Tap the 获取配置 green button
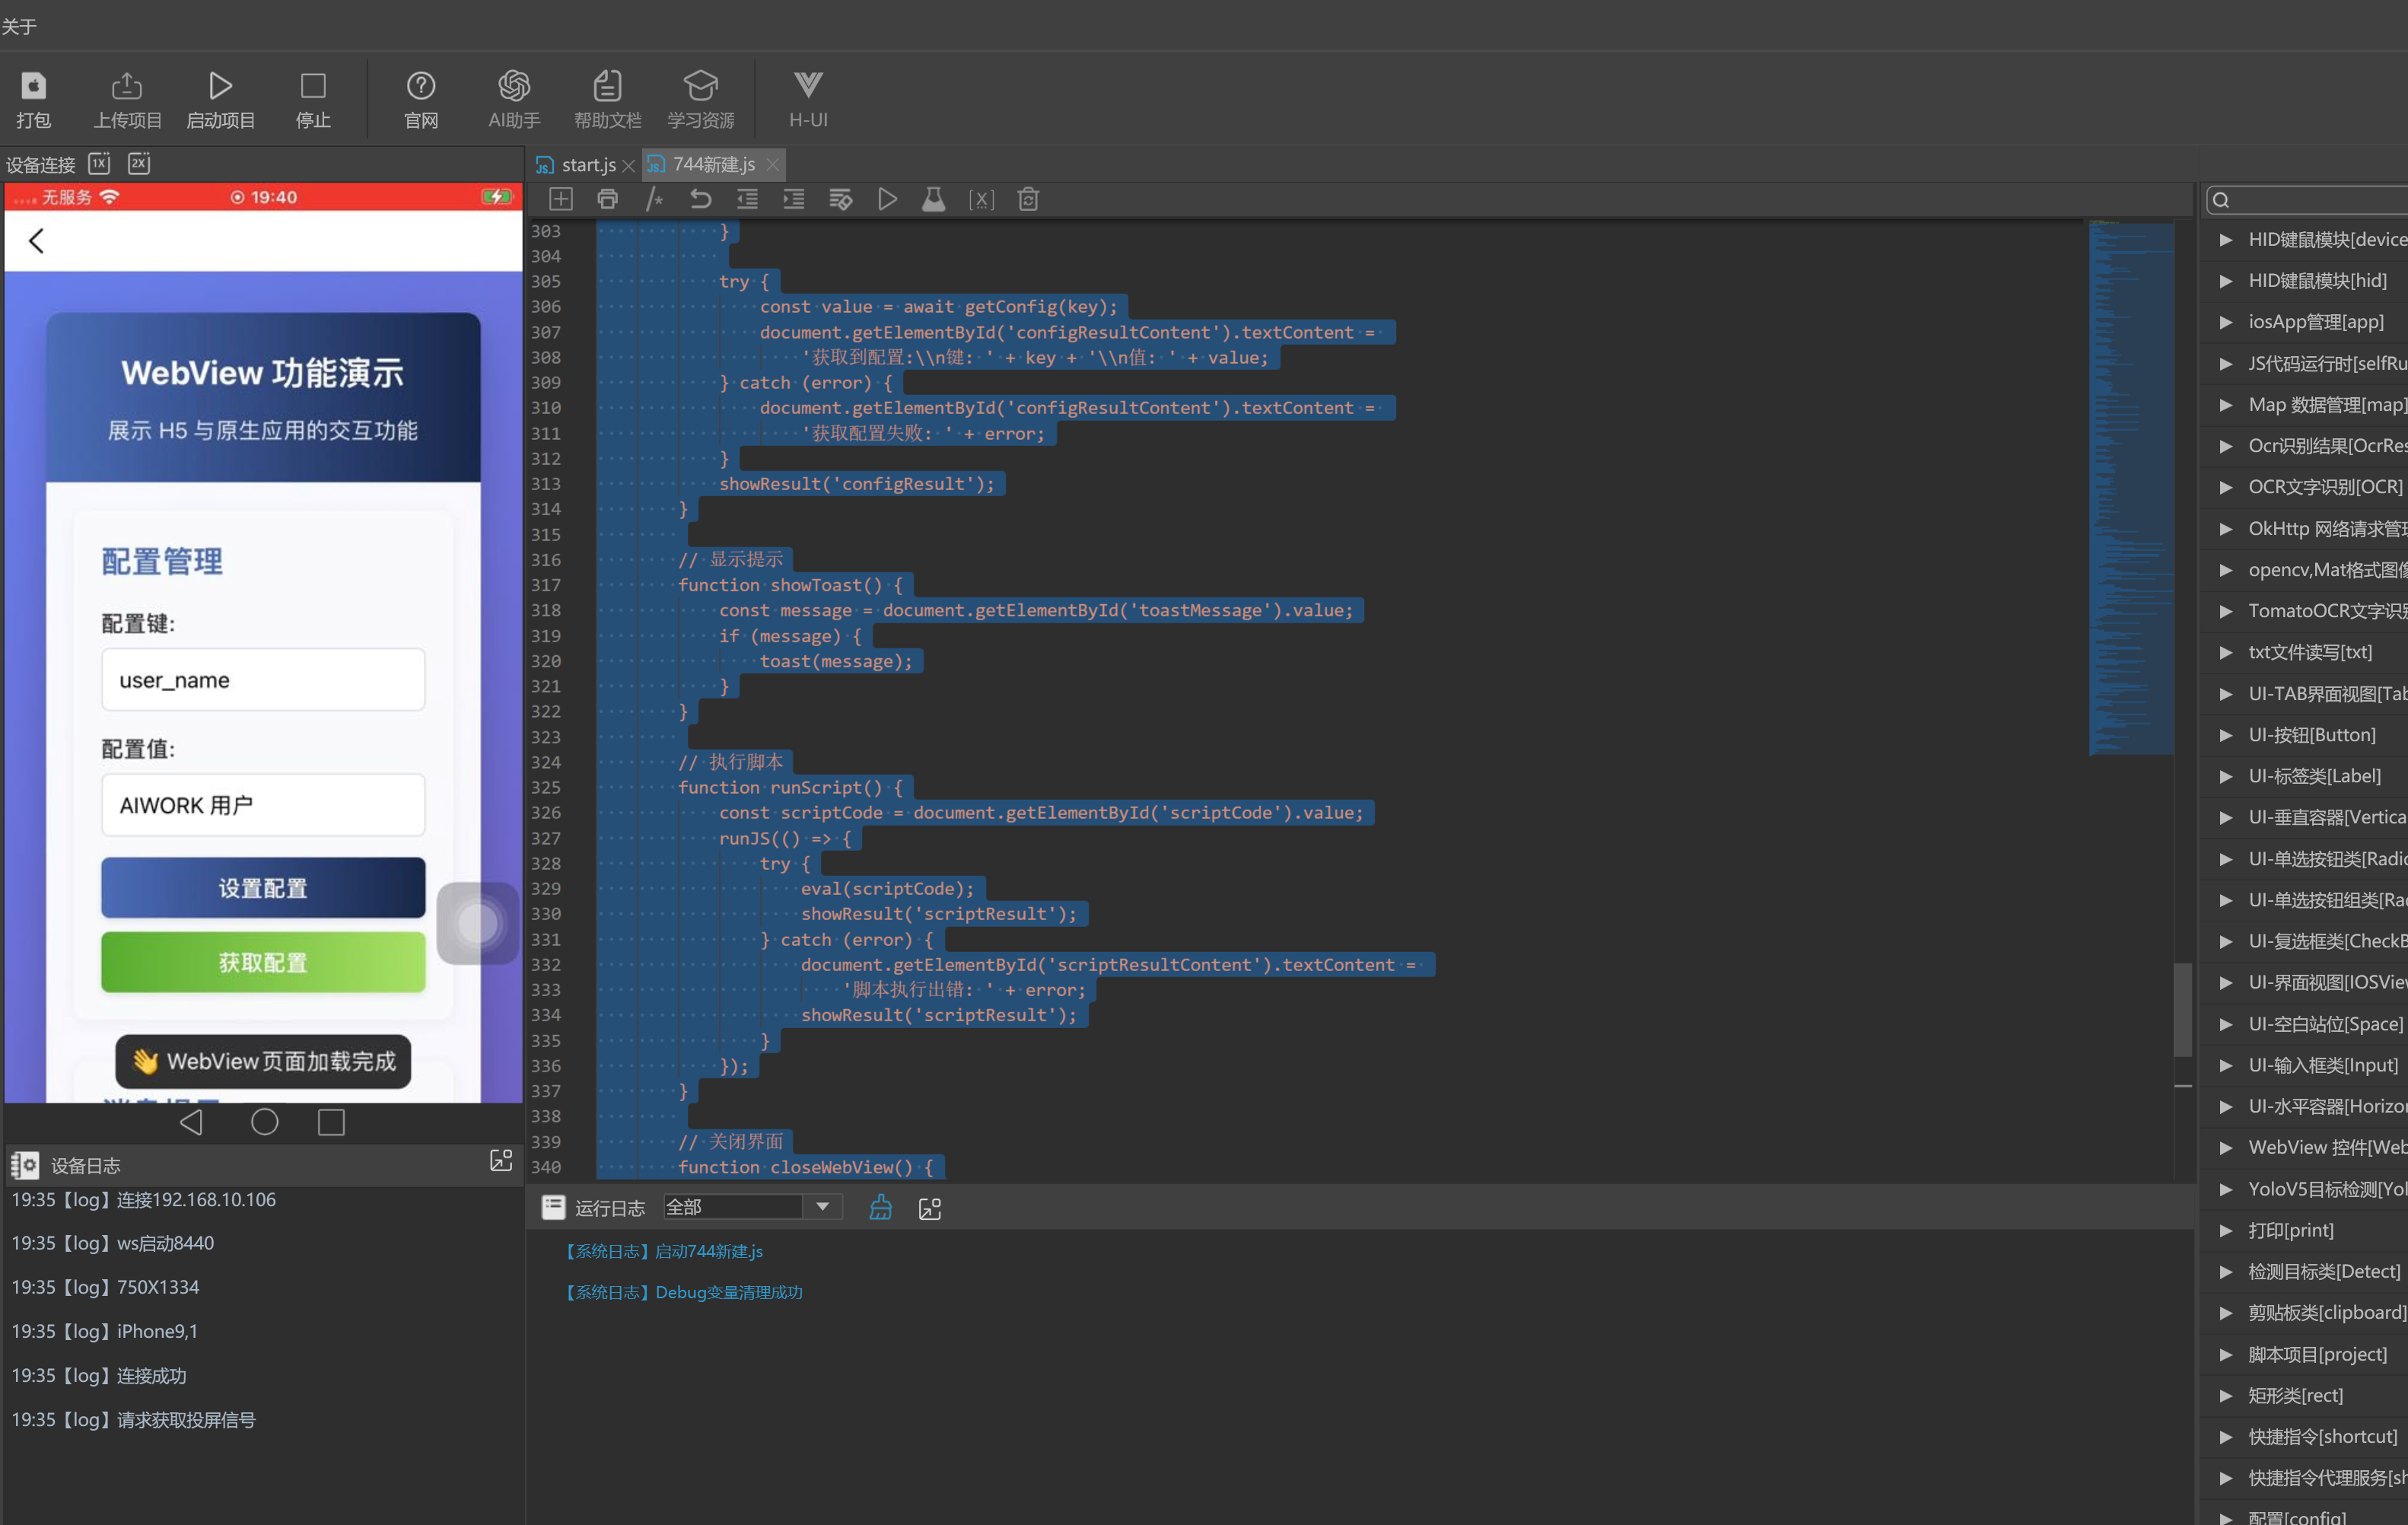 (263, 962)
